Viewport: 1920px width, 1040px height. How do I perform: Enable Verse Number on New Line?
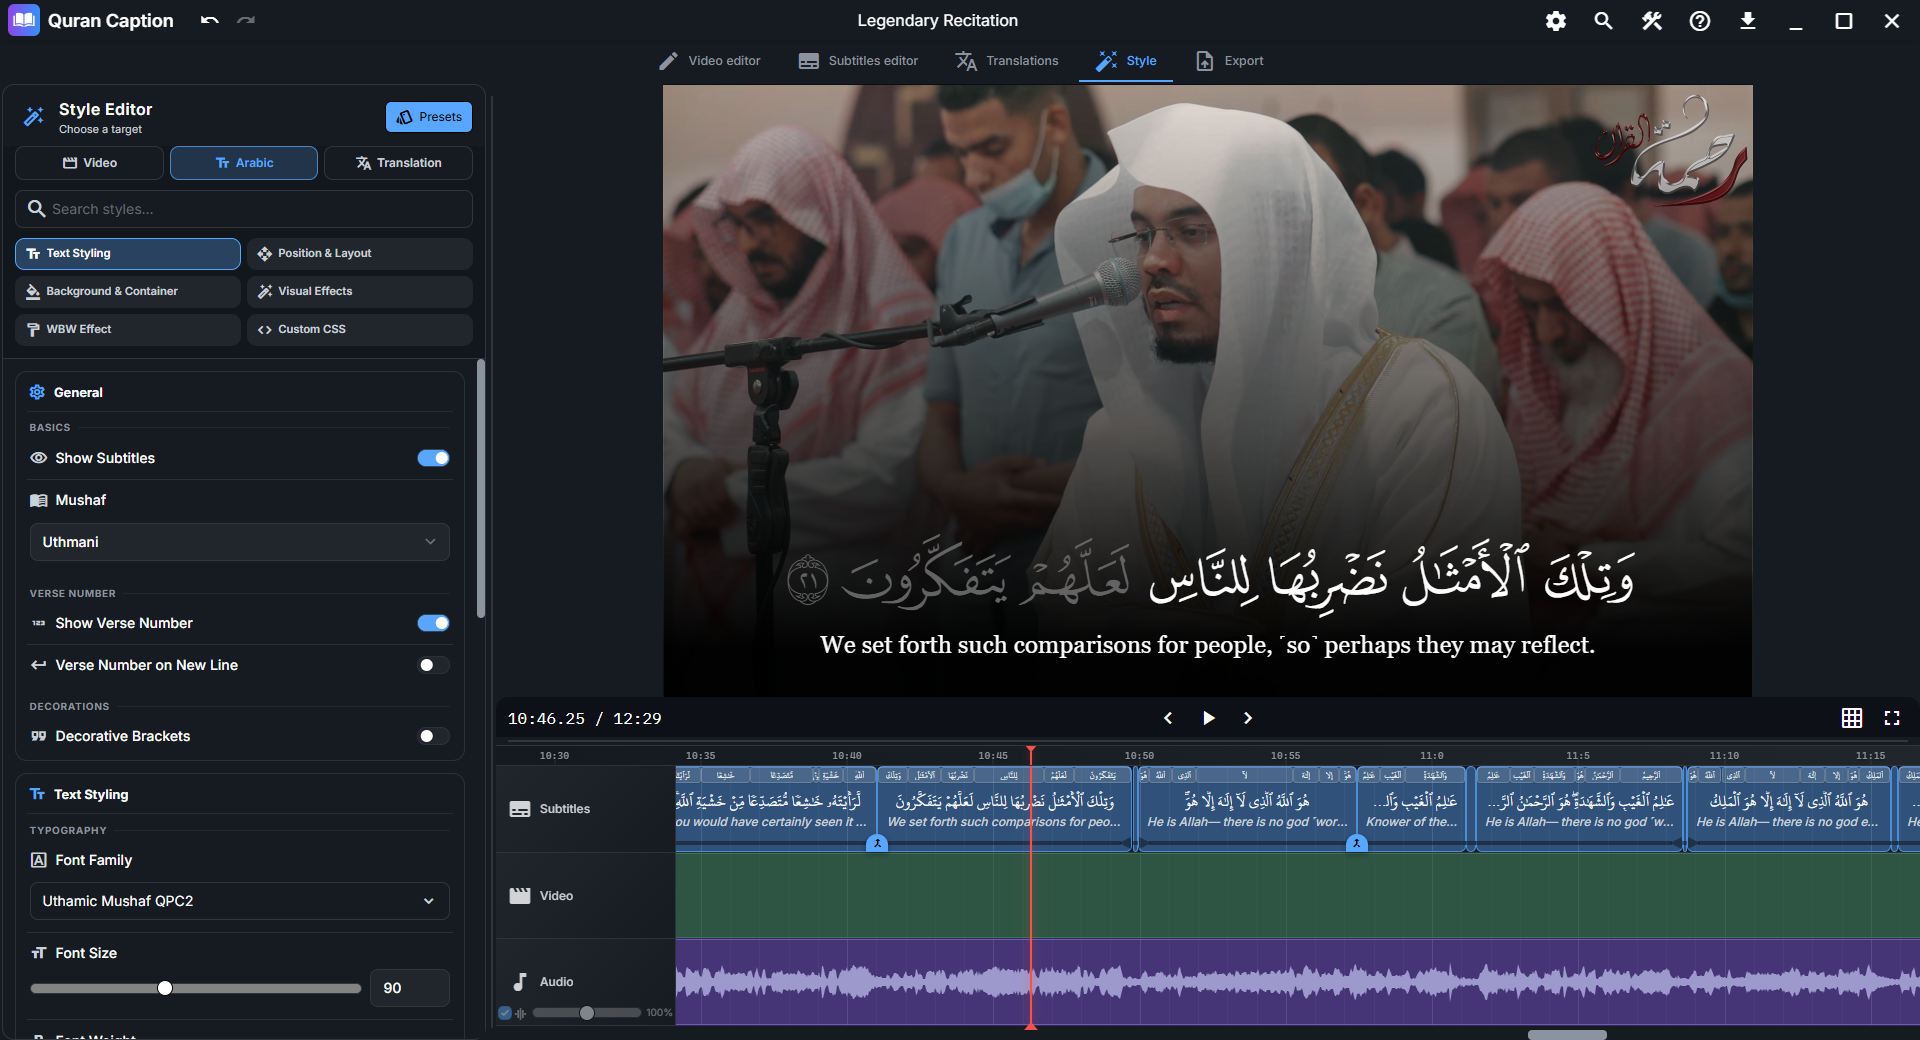433,665
